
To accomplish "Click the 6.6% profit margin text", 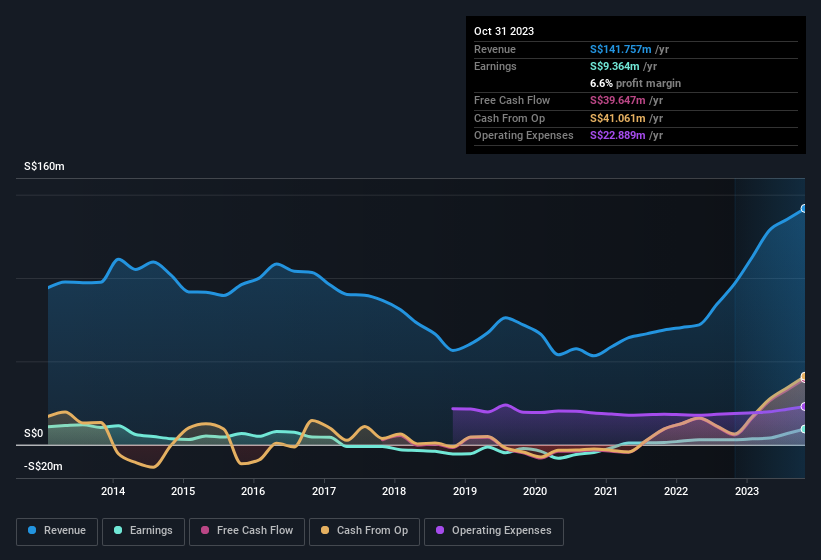I will 636,83.
